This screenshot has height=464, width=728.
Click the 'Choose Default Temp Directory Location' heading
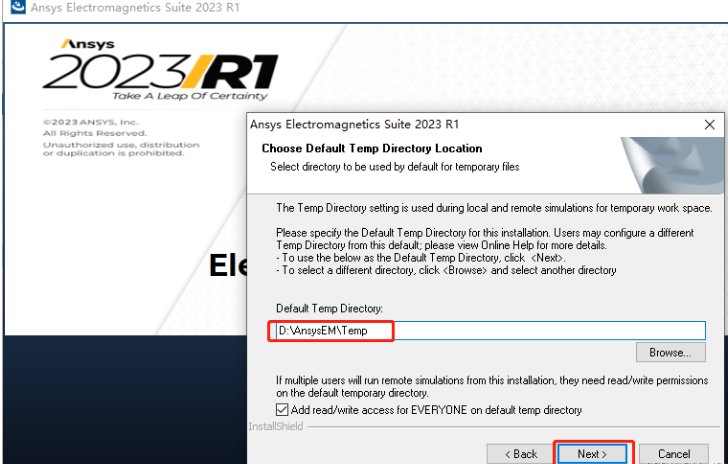click(x=372, y=149)
